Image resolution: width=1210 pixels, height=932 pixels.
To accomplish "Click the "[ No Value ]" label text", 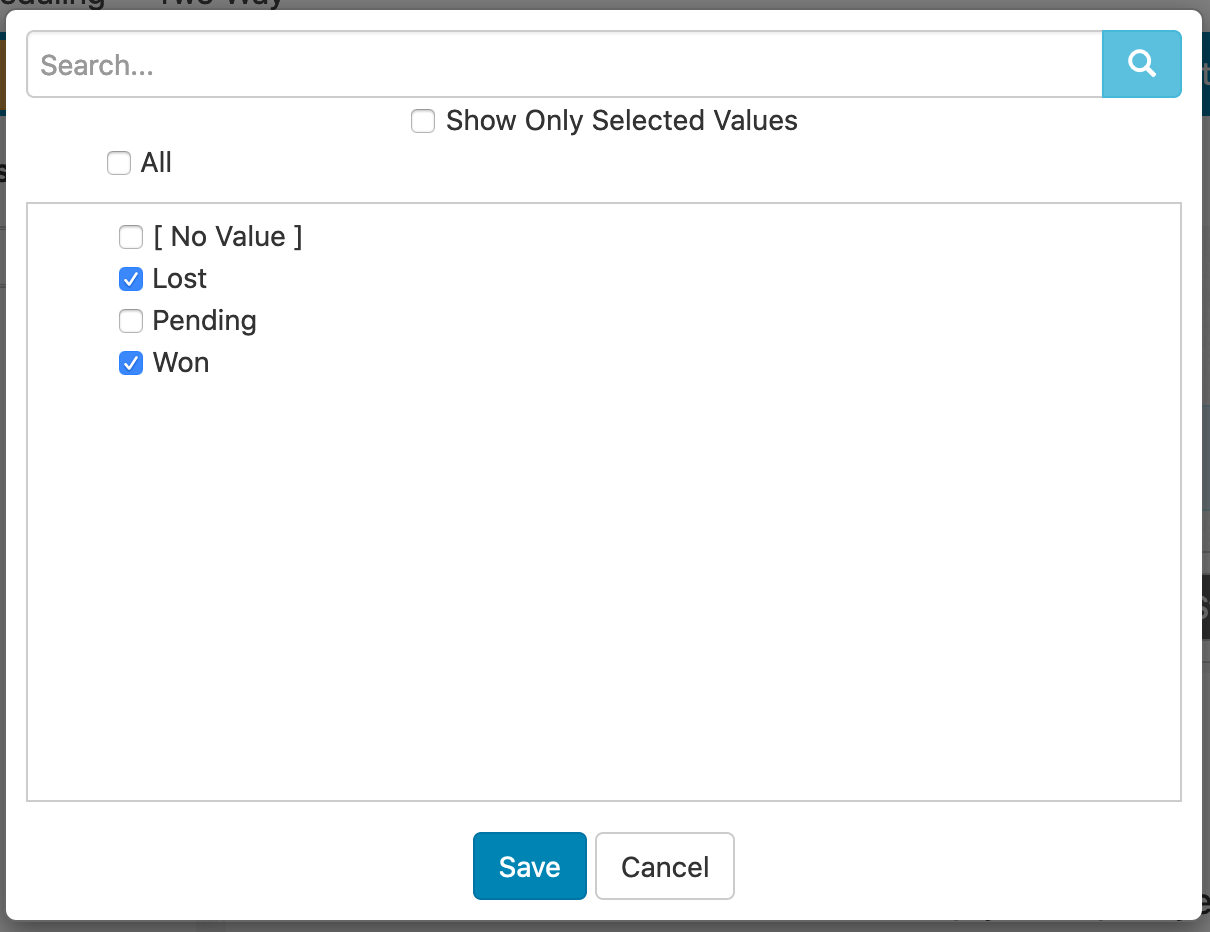I will point(227,237).
